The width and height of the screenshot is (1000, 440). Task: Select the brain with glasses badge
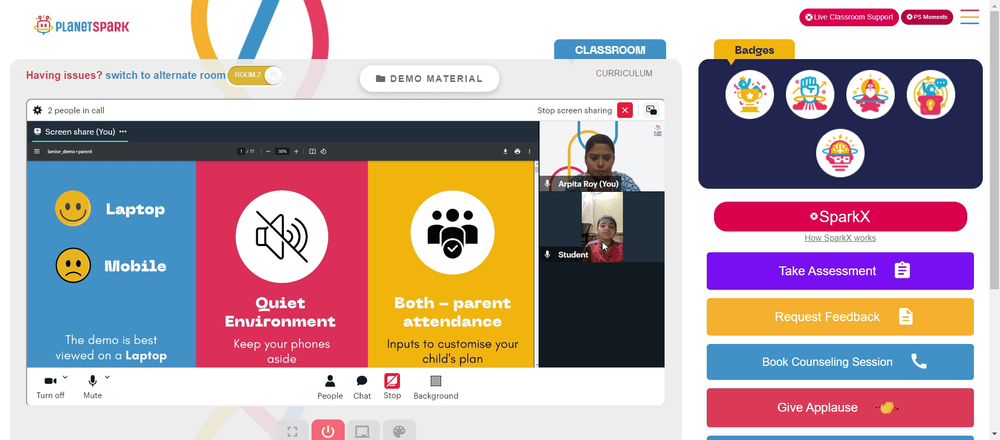(840, 154)
